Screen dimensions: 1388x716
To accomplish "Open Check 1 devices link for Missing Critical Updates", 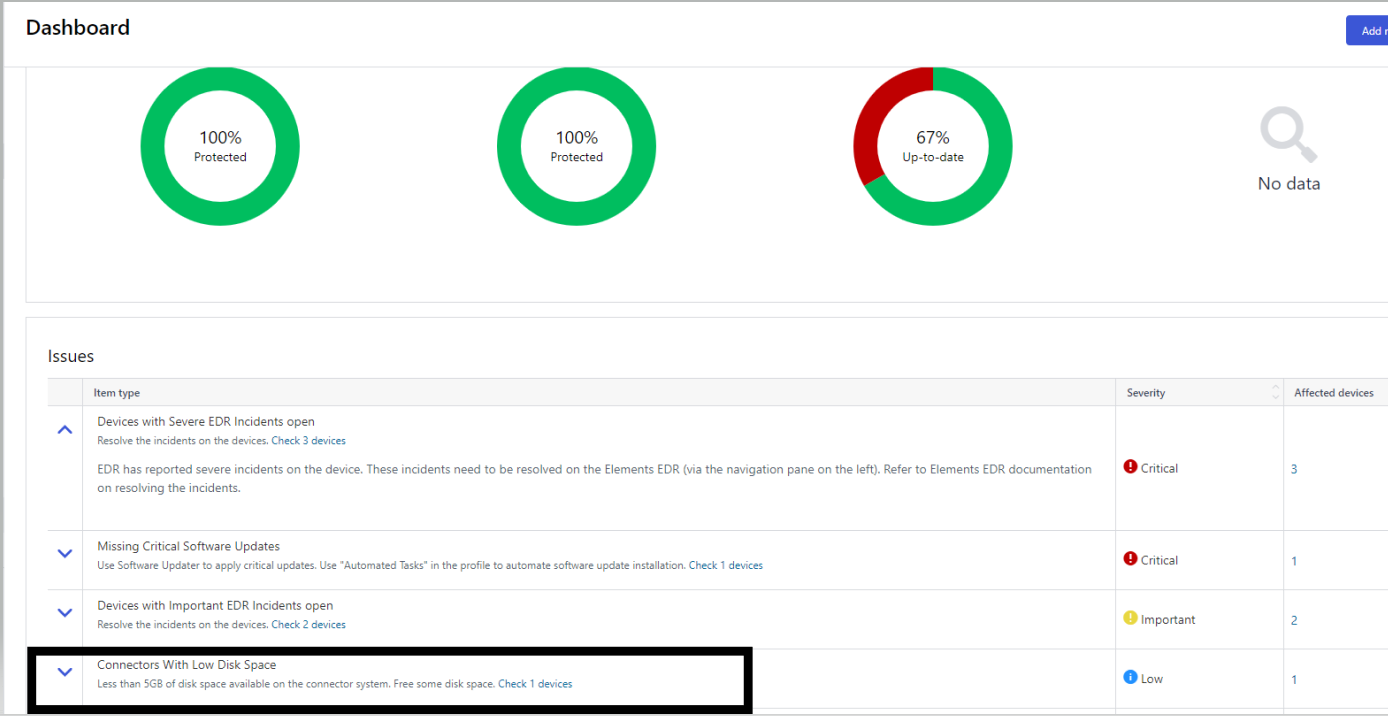I will [726, 566].
